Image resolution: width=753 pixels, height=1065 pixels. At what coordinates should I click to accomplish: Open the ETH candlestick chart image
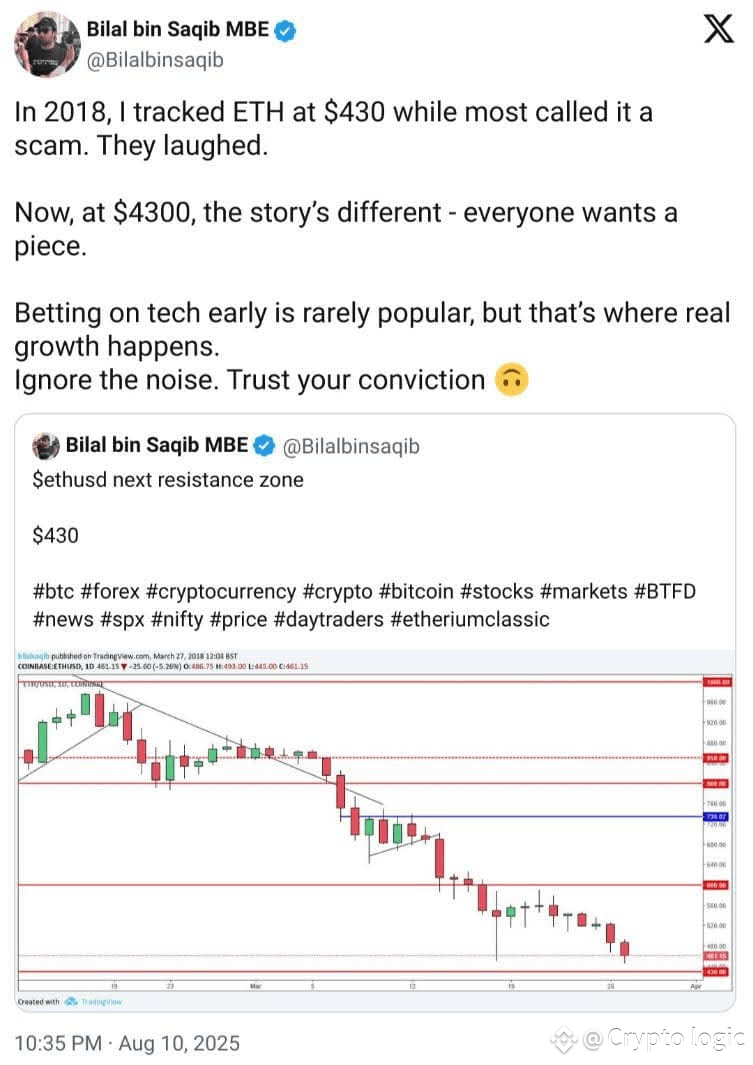(x=375, y=830)
